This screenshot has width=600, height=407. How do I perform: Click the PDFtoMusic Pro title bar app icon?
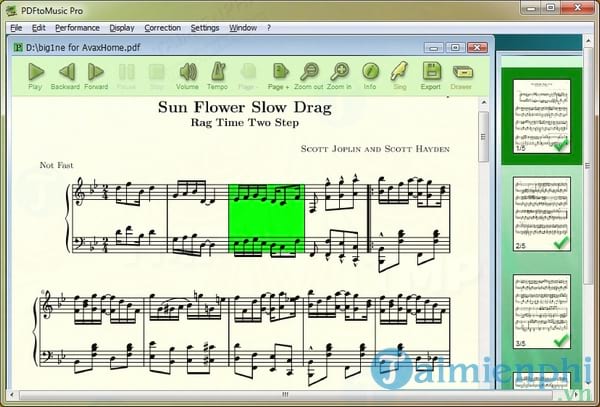pos(11,11)
